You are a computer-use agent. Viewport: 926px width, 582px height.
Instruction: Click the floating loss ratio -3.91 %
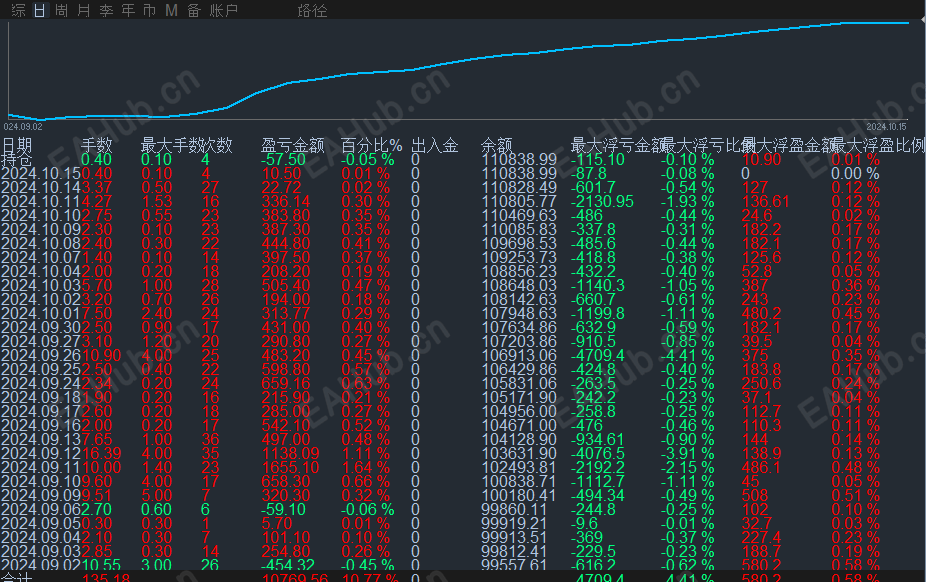(687, 453)
